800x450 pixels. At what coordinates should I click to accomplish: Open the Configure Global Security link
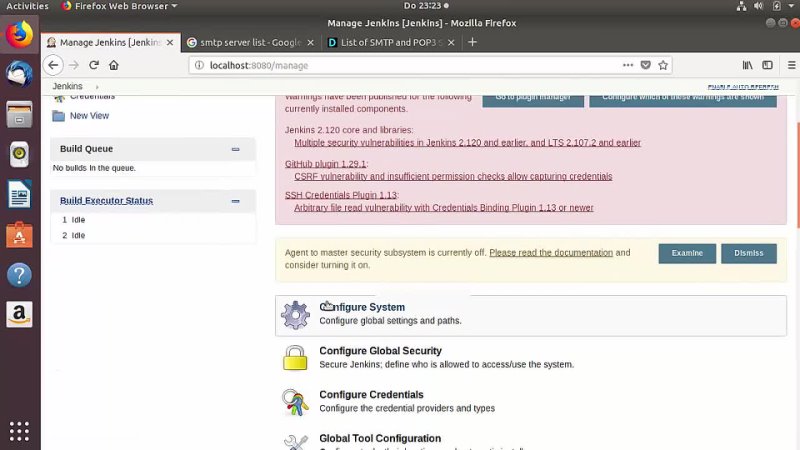click(381, 351)
